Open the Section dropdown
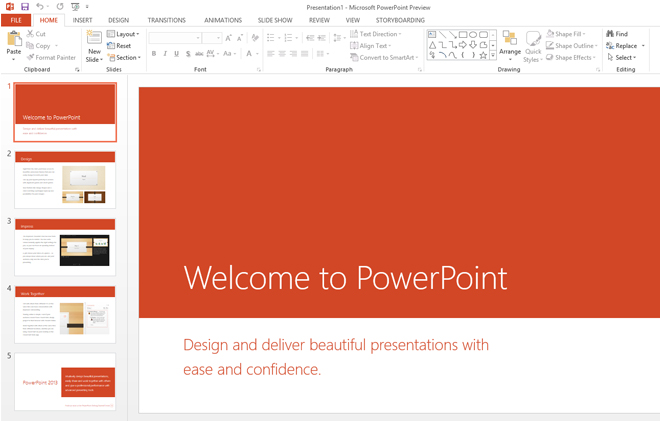The image size is (660, 421). tap(124, 57)
